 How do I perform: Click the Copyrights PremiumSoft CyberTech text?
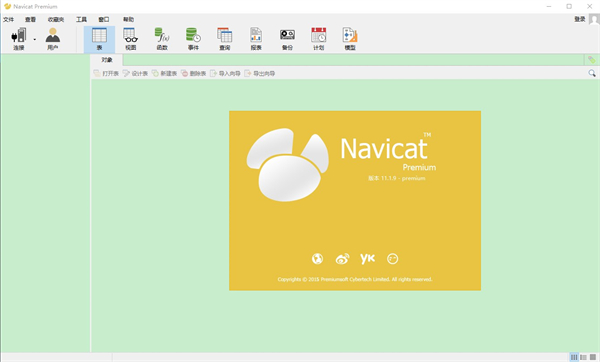click(355, 279)
